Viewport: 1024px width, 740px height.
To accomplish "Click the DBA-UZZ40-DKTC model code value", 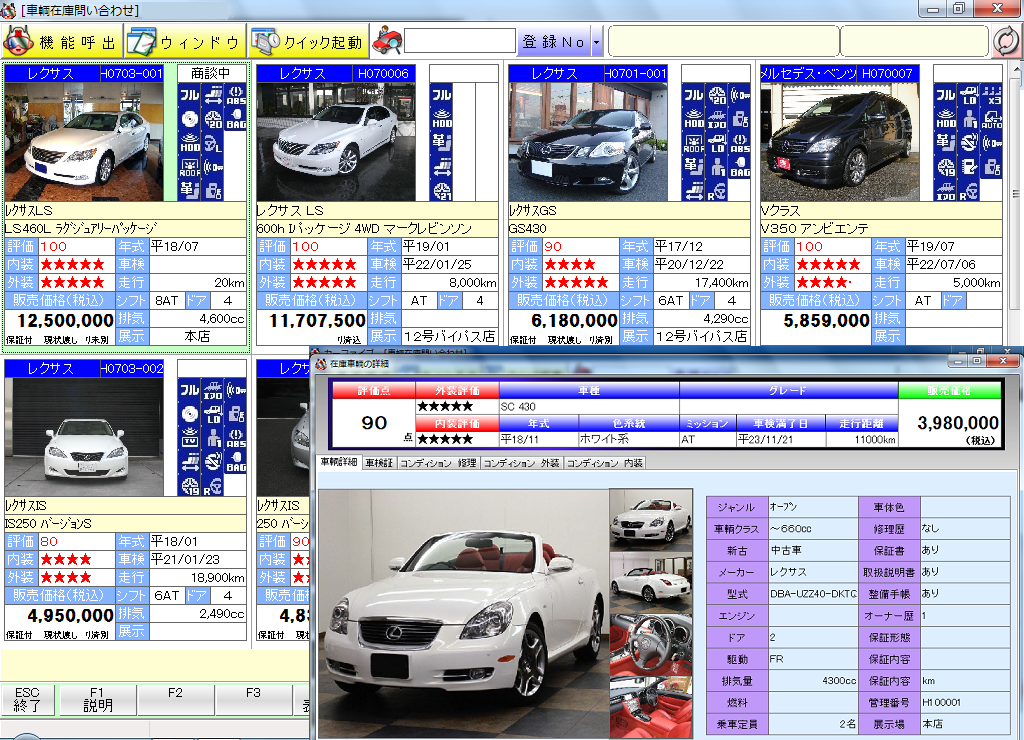I will pos(812,594).
